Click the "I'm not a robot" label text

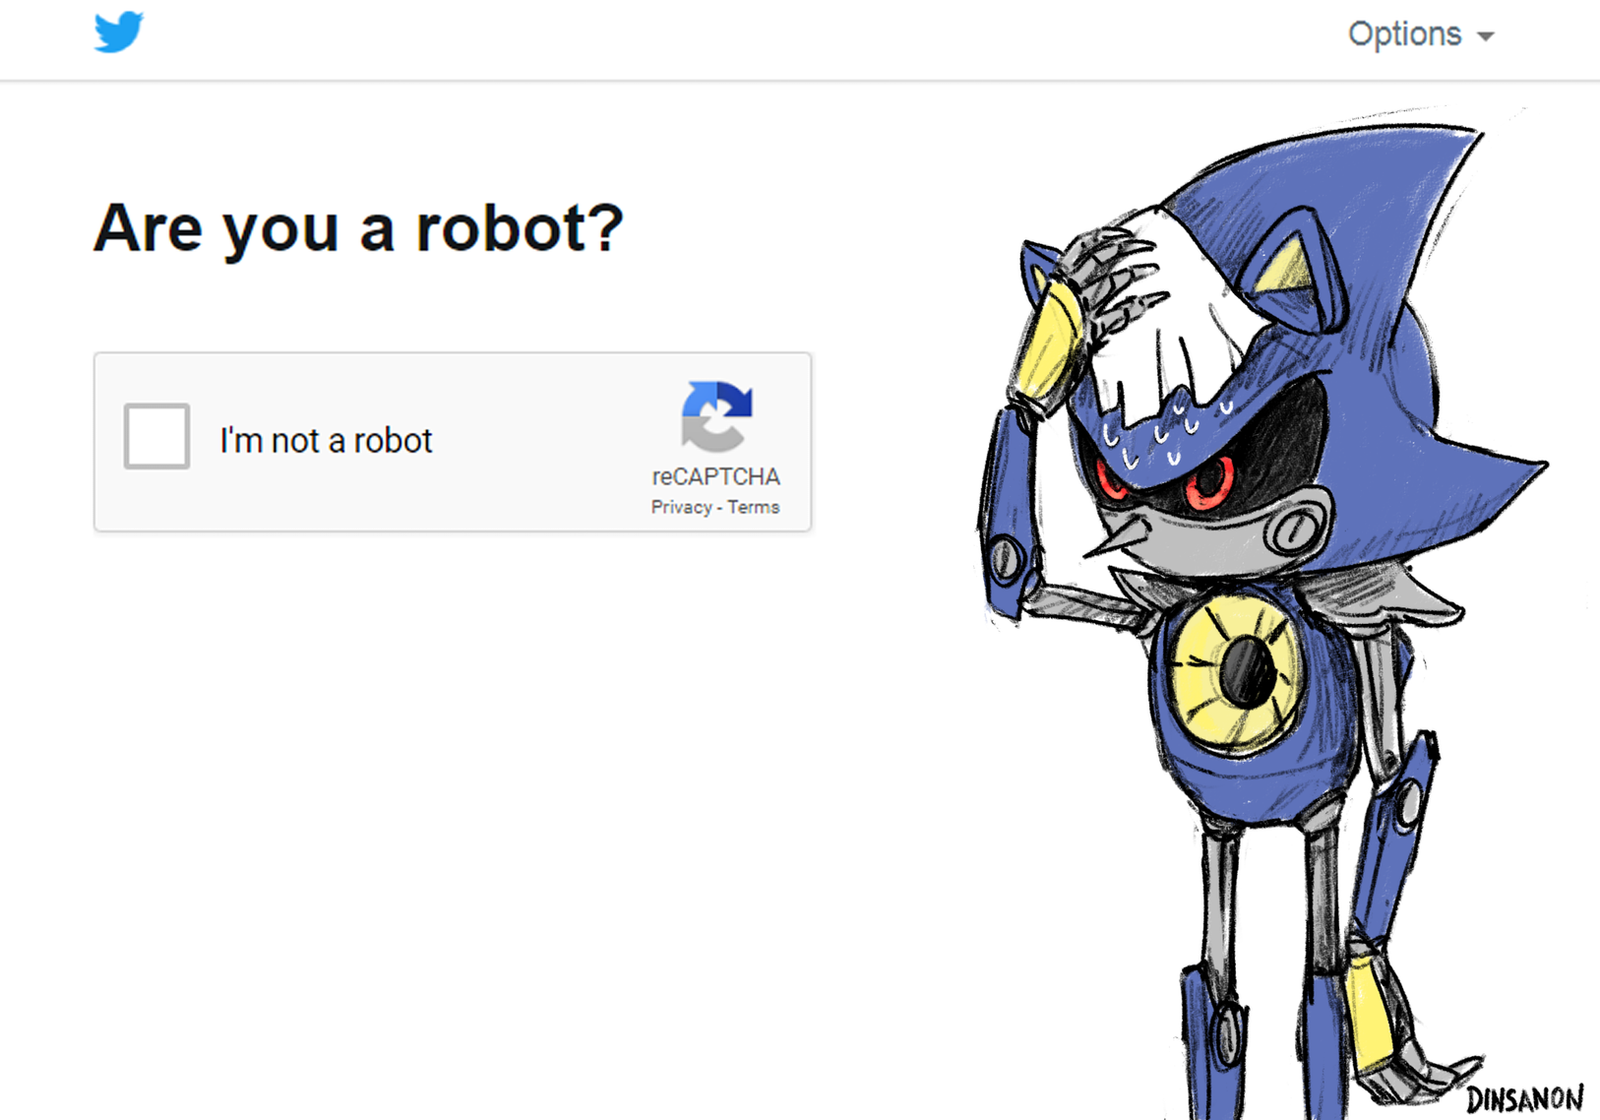click(326, 440)
